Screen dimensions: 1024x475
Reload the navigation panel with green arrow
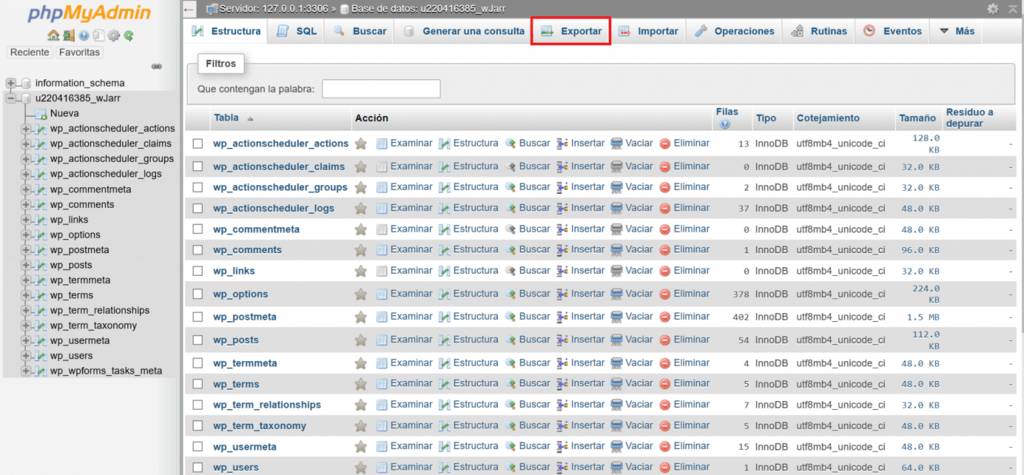tap(129, 35)
